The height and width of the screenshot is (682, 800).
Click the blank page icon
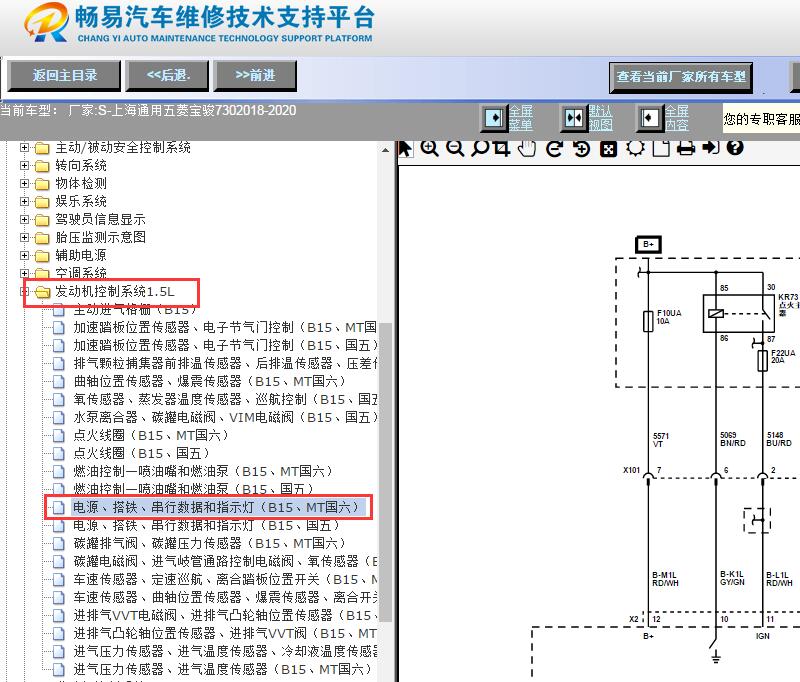(661, 148)
